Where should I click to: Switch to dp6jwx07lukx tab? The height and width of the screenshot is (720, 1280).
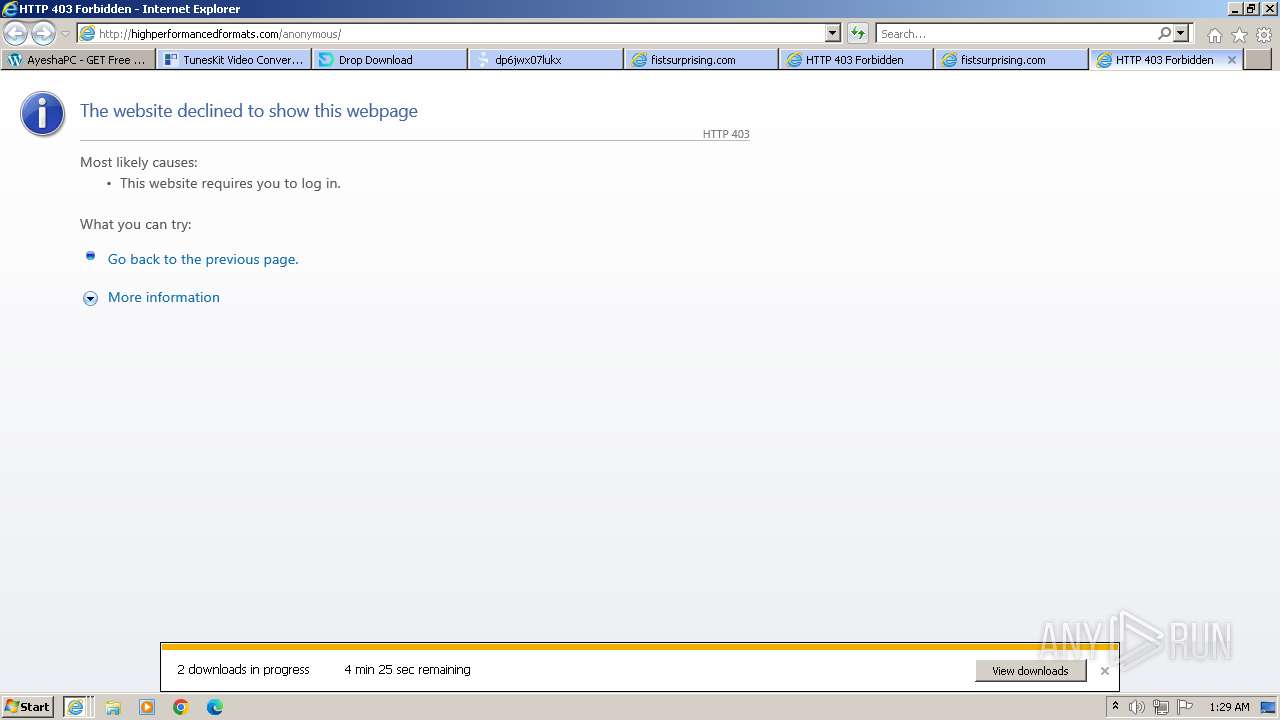coord(546,60)
